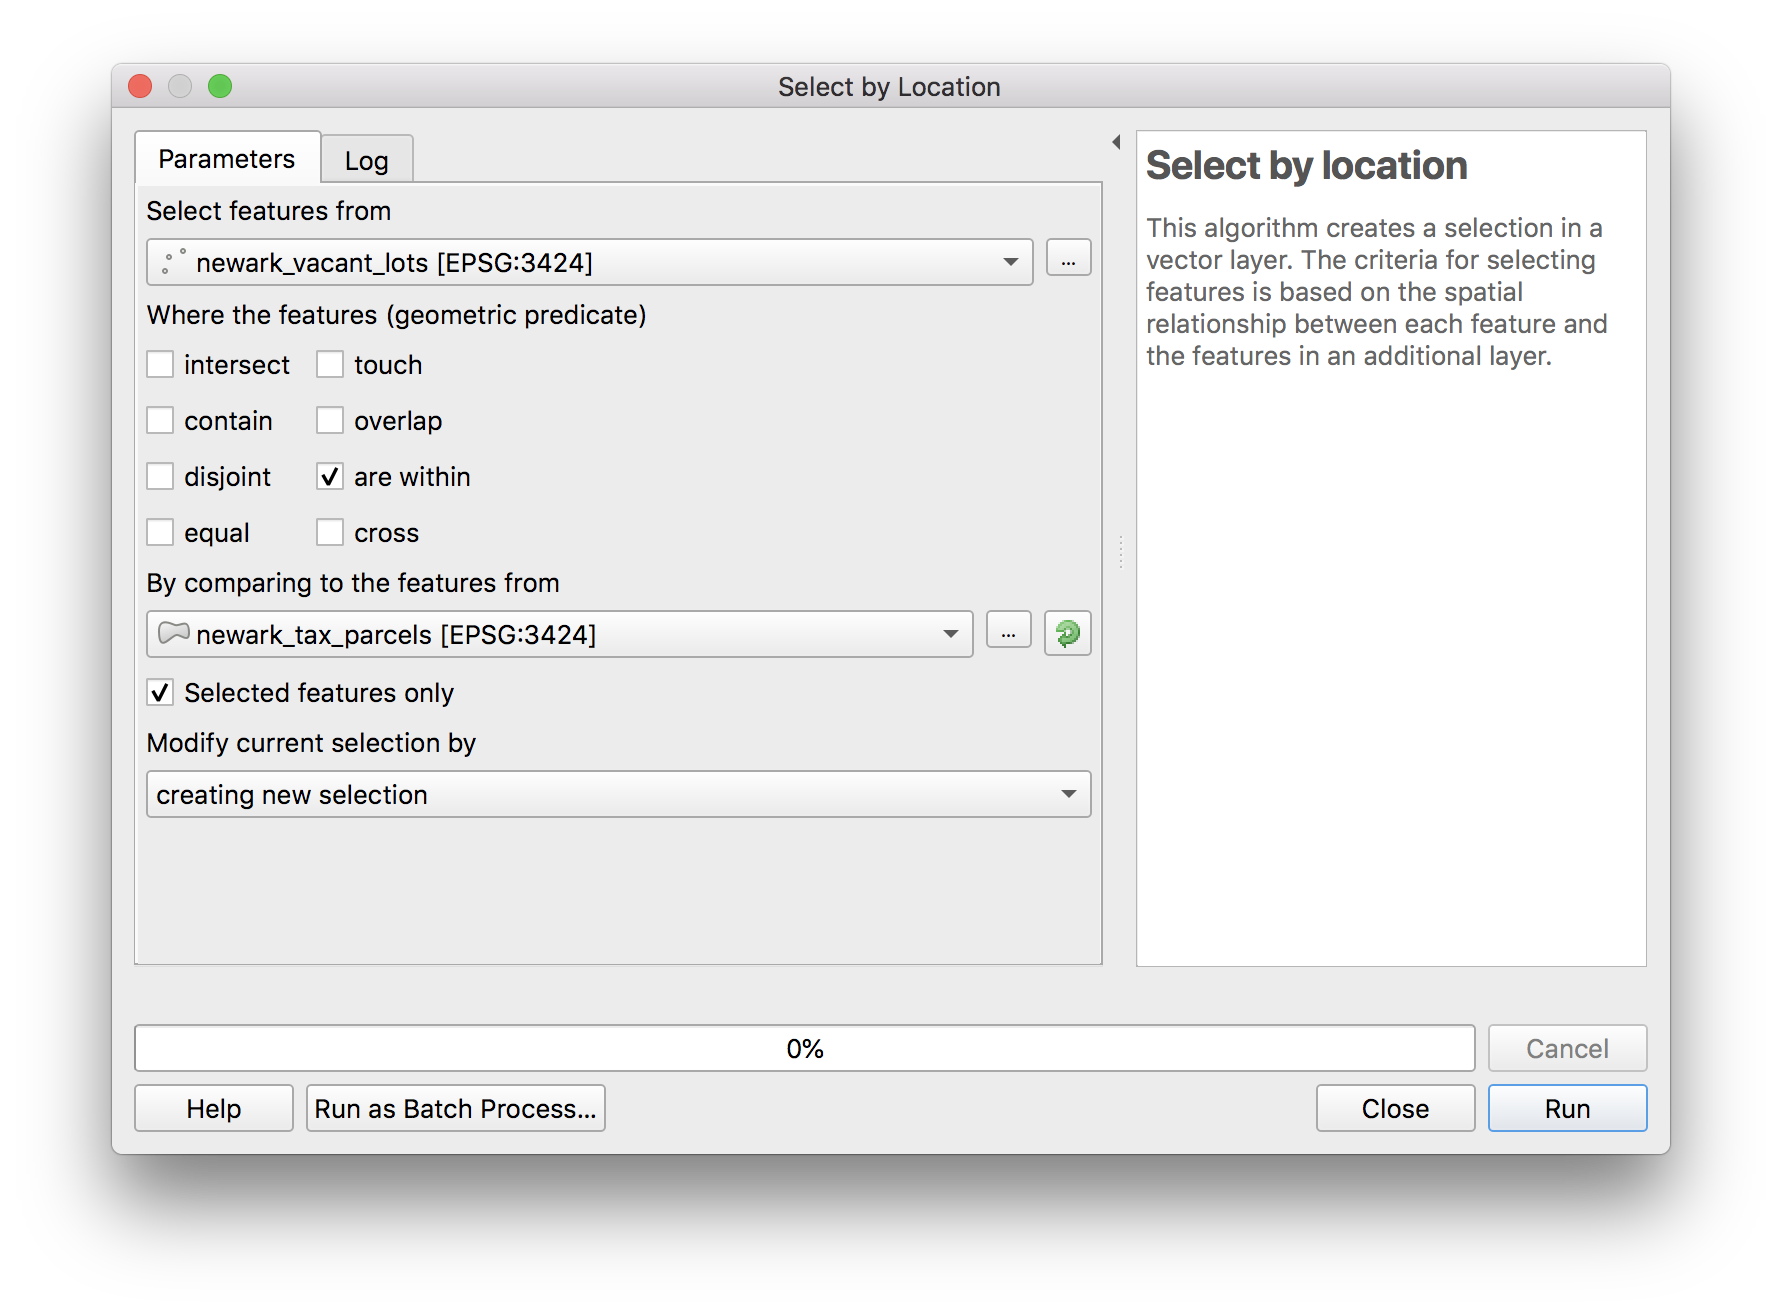Switch to the Log tab
Screen dimensions: 1782x1314
tap(366, 160)
